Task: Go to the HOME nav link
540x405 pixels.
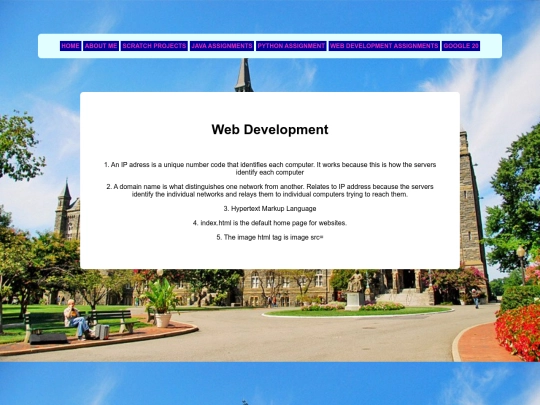Action: tap(71, 46)
